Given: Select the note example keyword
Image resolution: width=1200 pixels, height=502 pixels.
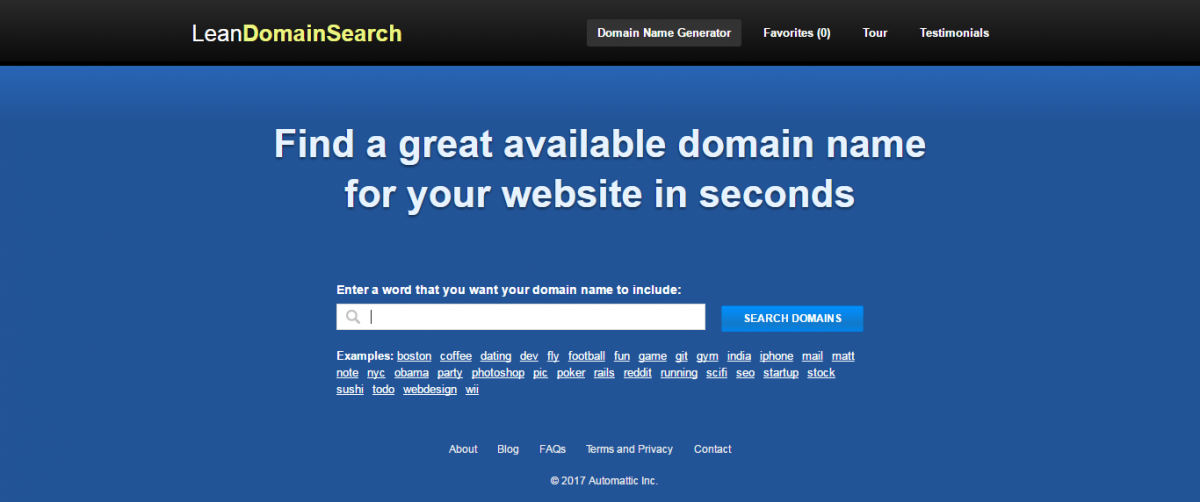Looking at the screenshot, I should [348, 373].
